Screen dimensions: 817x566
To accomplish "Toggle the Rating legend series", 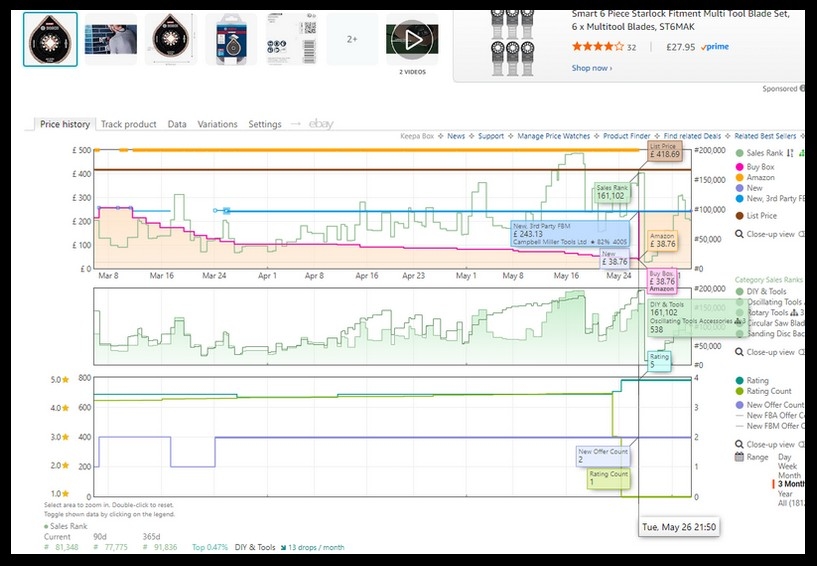I will click(x=751, y=380).
